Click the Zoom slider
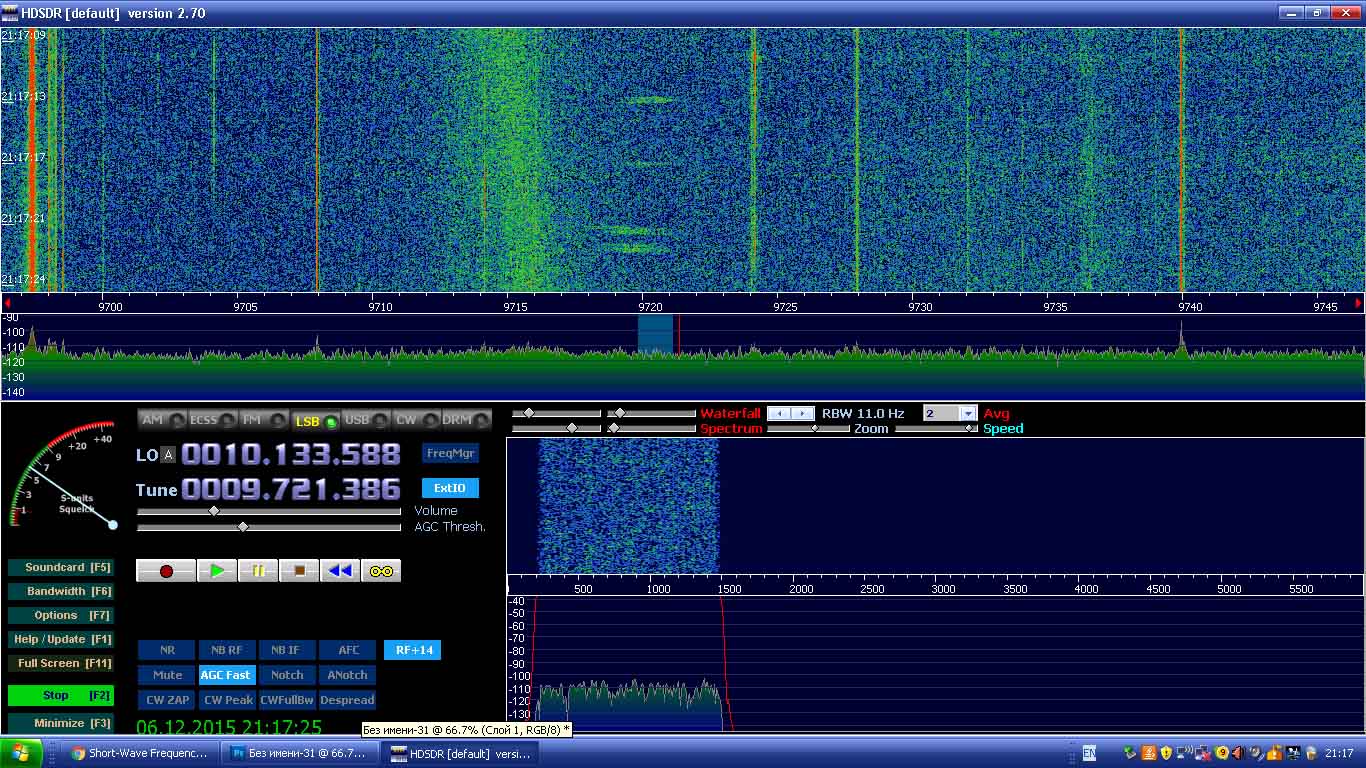The height and width of the screenshot is (768, 1366). tap(807, 428)
